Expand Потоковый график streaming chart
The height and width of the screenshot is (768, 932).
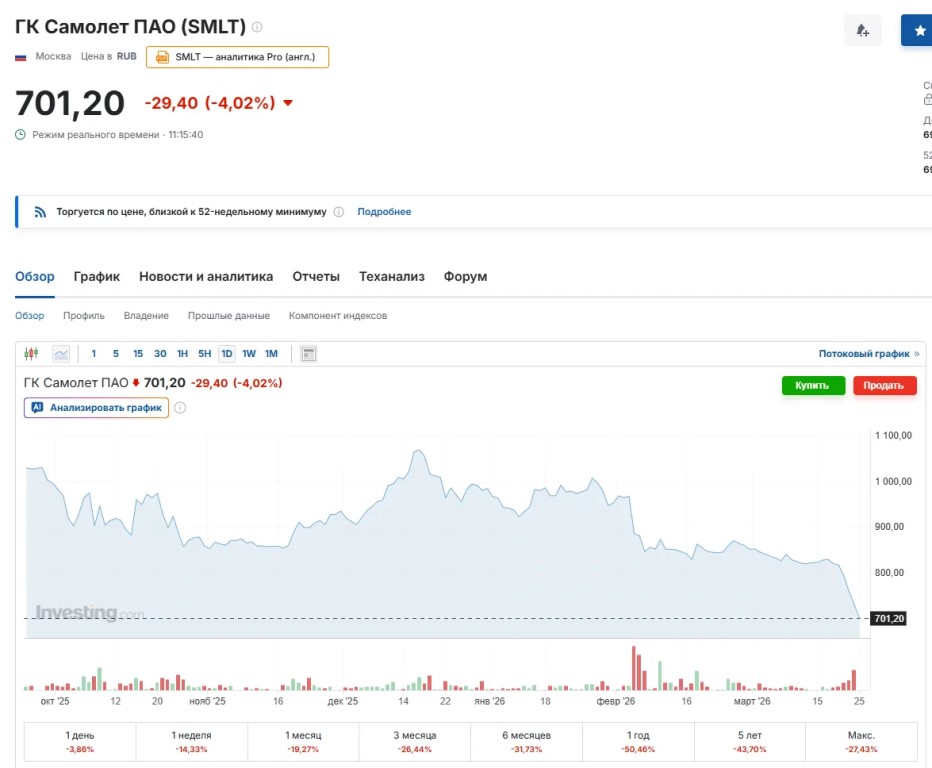click(868, 354)
